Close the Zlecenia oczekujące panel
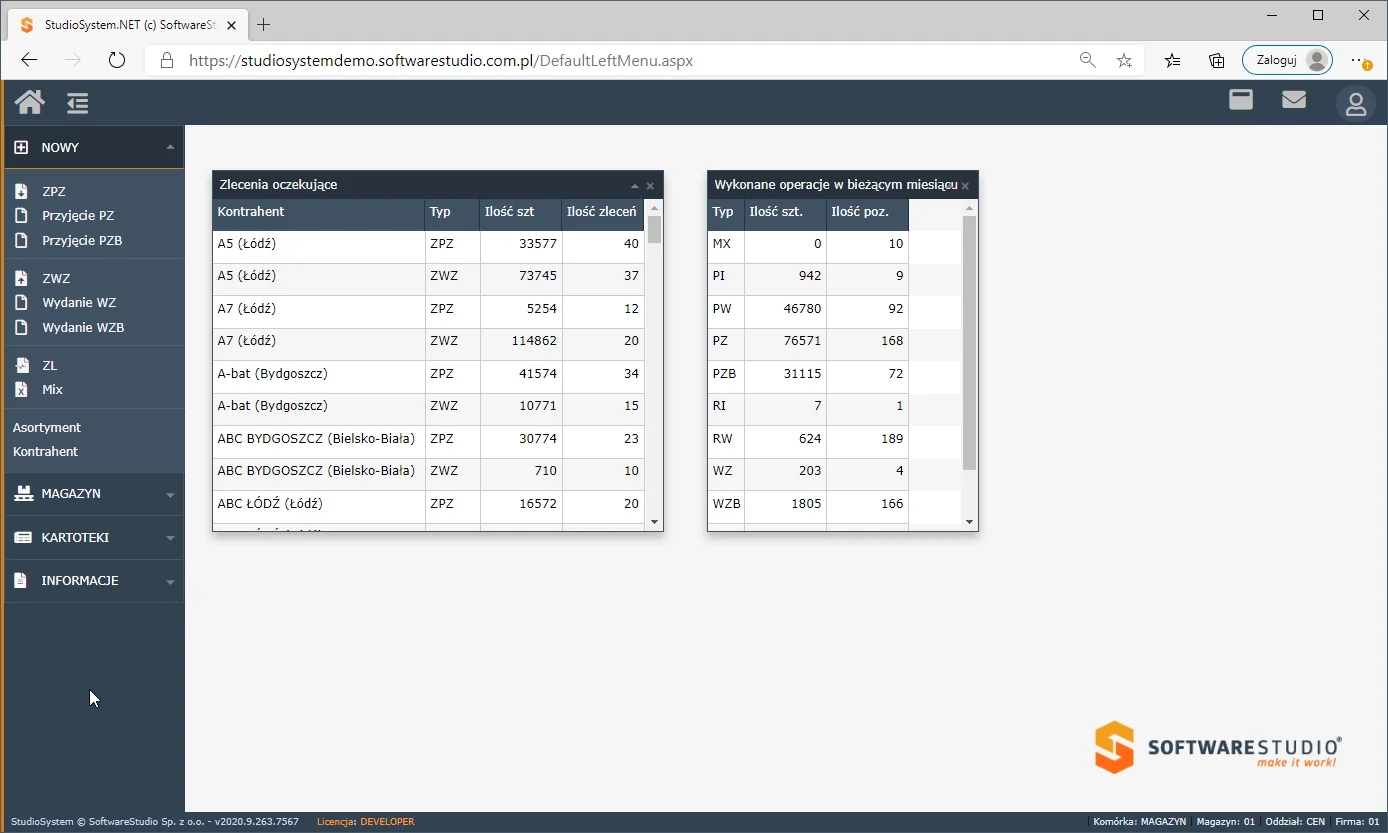Image resolution: width=1388 pixels, height=833 pixels. [650, 186]
